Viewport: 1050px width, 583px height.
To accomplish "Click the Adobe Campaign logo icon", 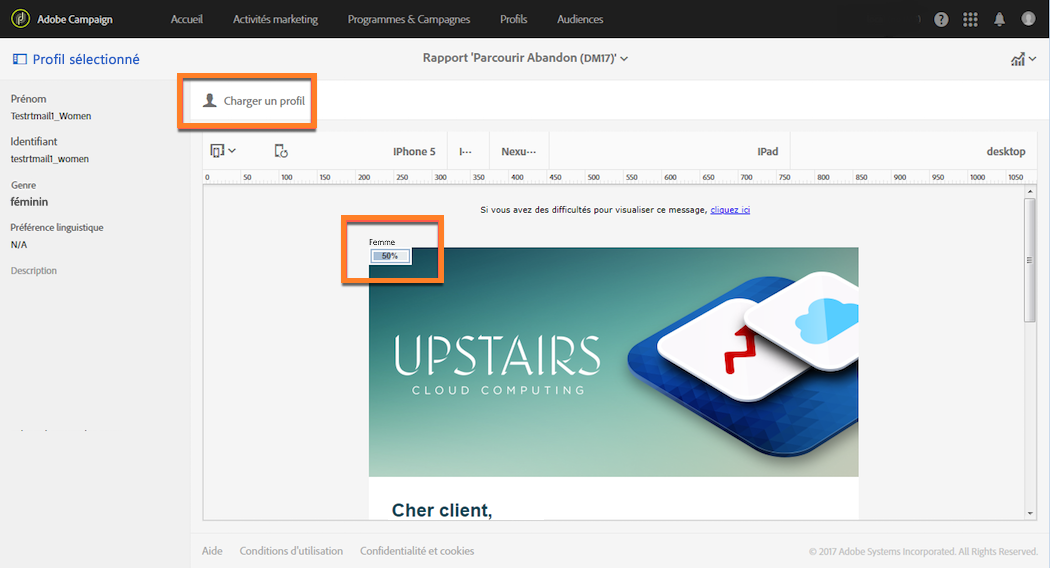I will coord(20,19).
